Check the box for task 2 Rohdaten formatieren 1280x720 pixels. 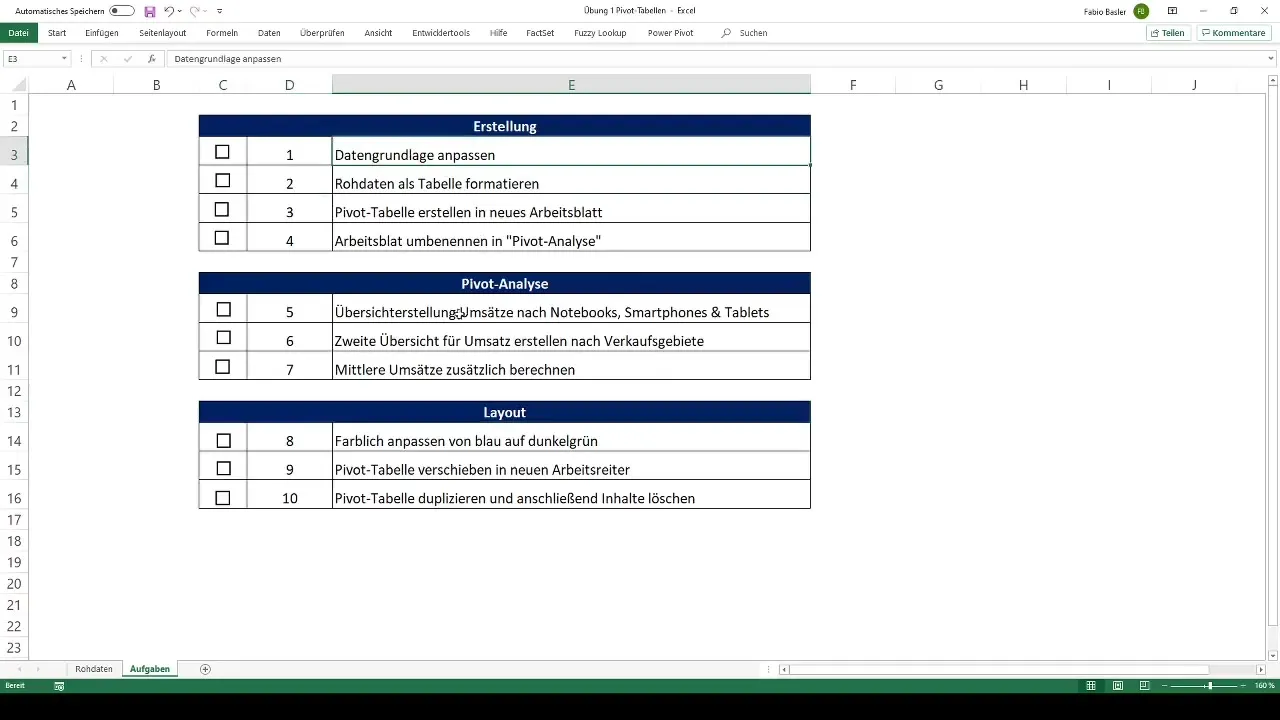point(223,181)
